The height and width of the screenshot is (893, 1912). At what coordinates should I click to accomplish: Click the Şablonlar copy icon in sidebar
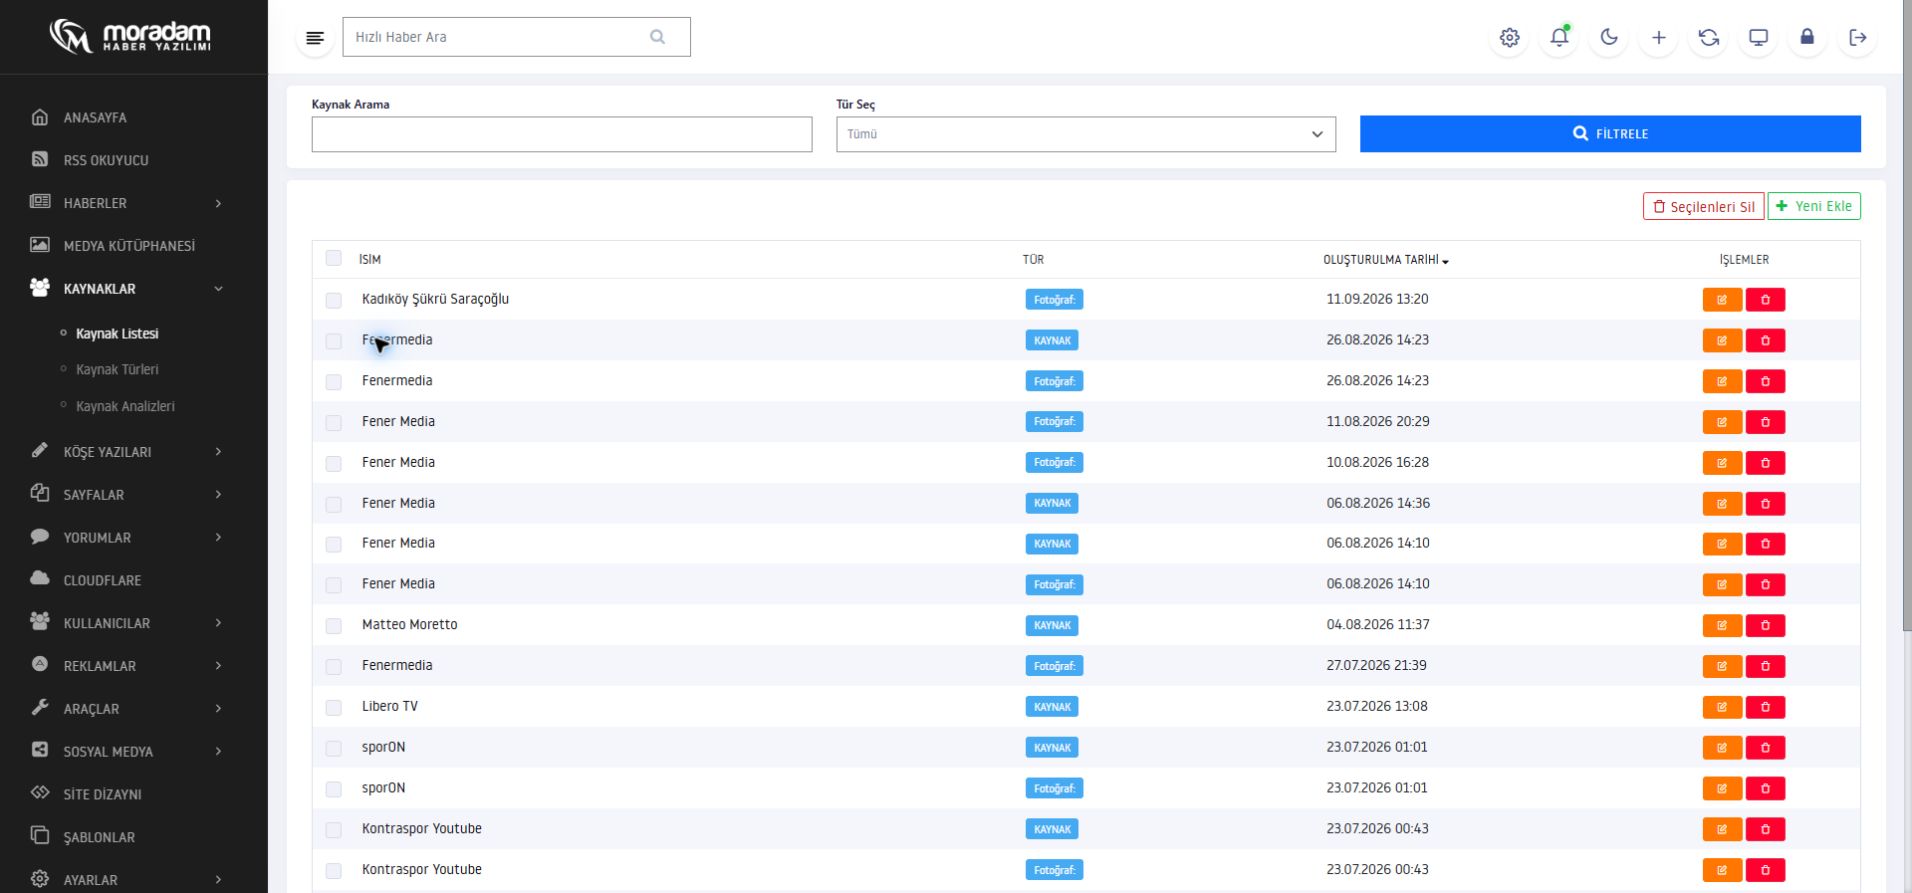tap(40, 836)
